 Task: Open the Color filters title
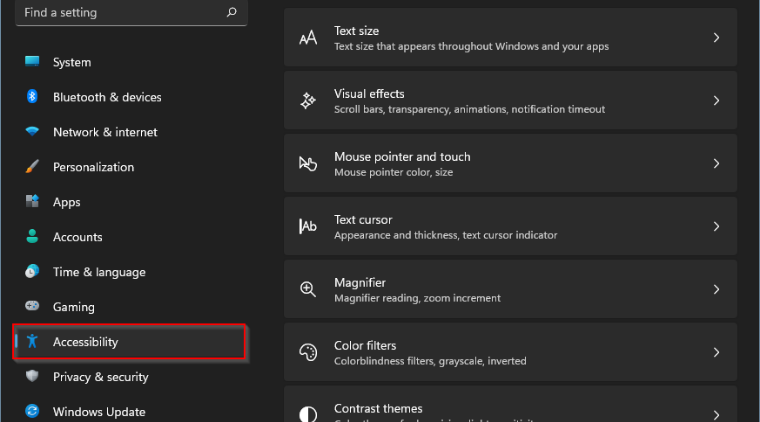click(364, 345)
